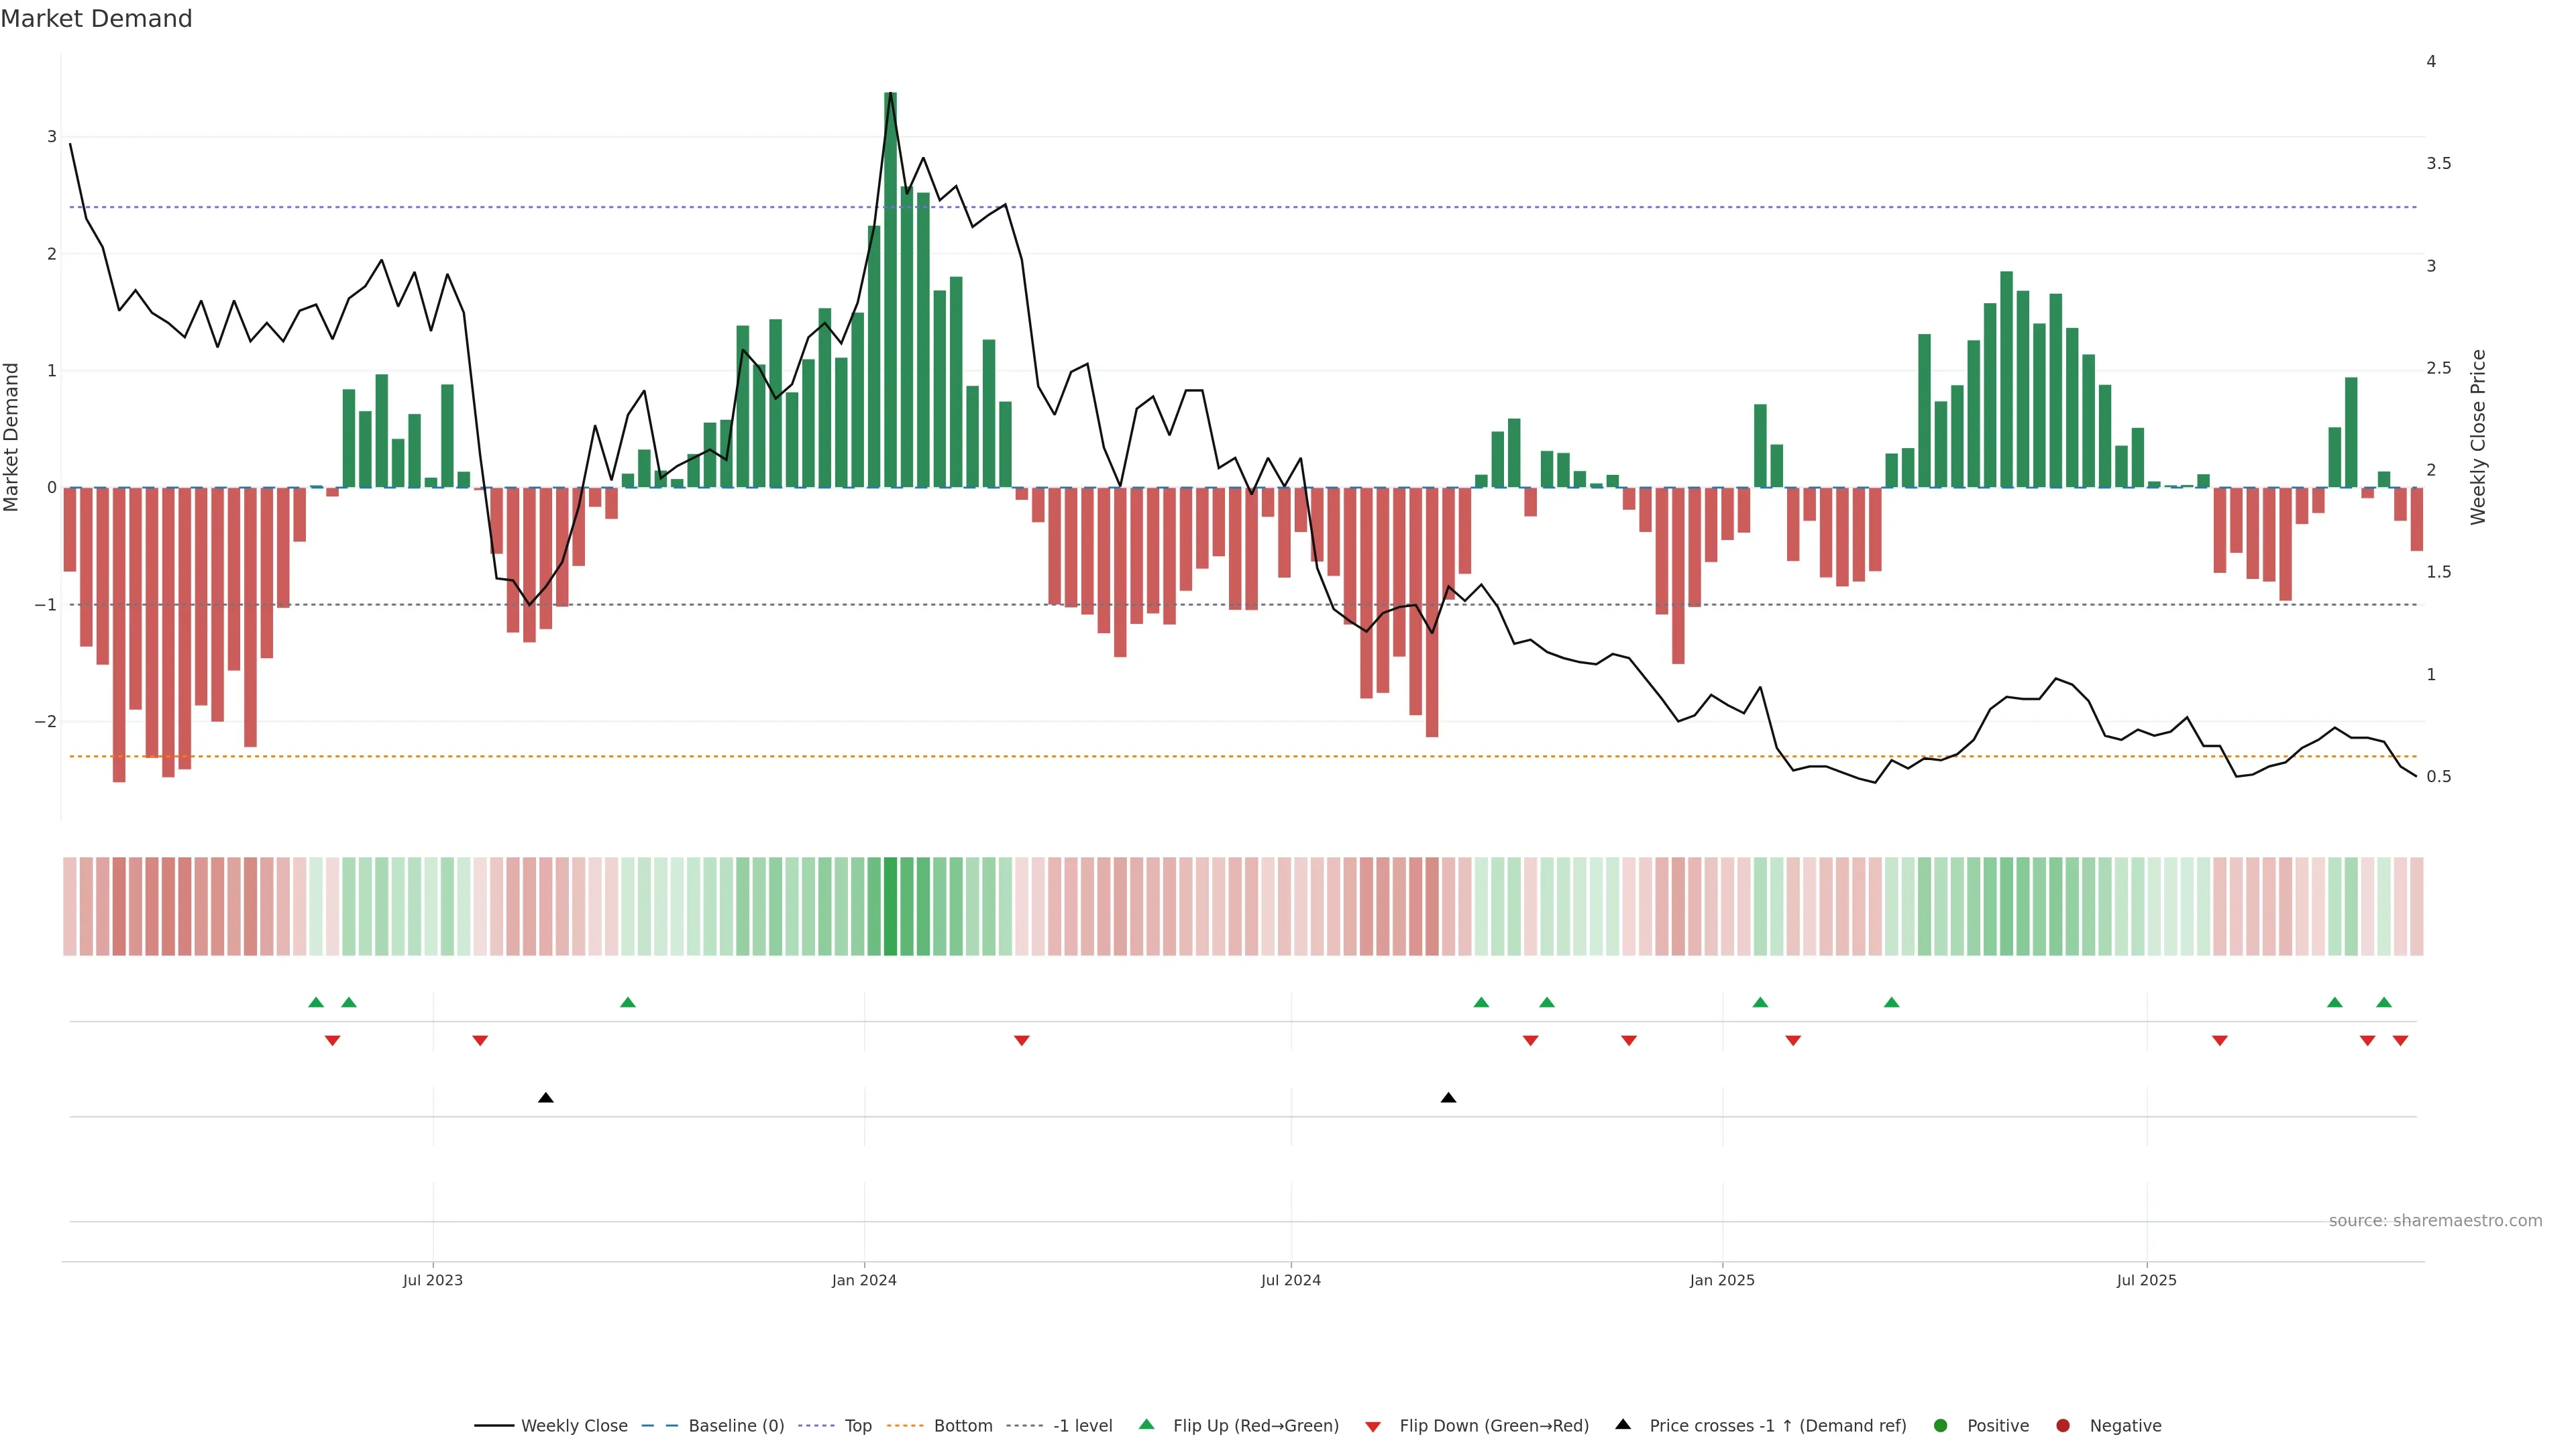Click the rightmost black price-cross triangle marker
Viewport: 2576px width, 1449px height.
pos(1448,1098)
